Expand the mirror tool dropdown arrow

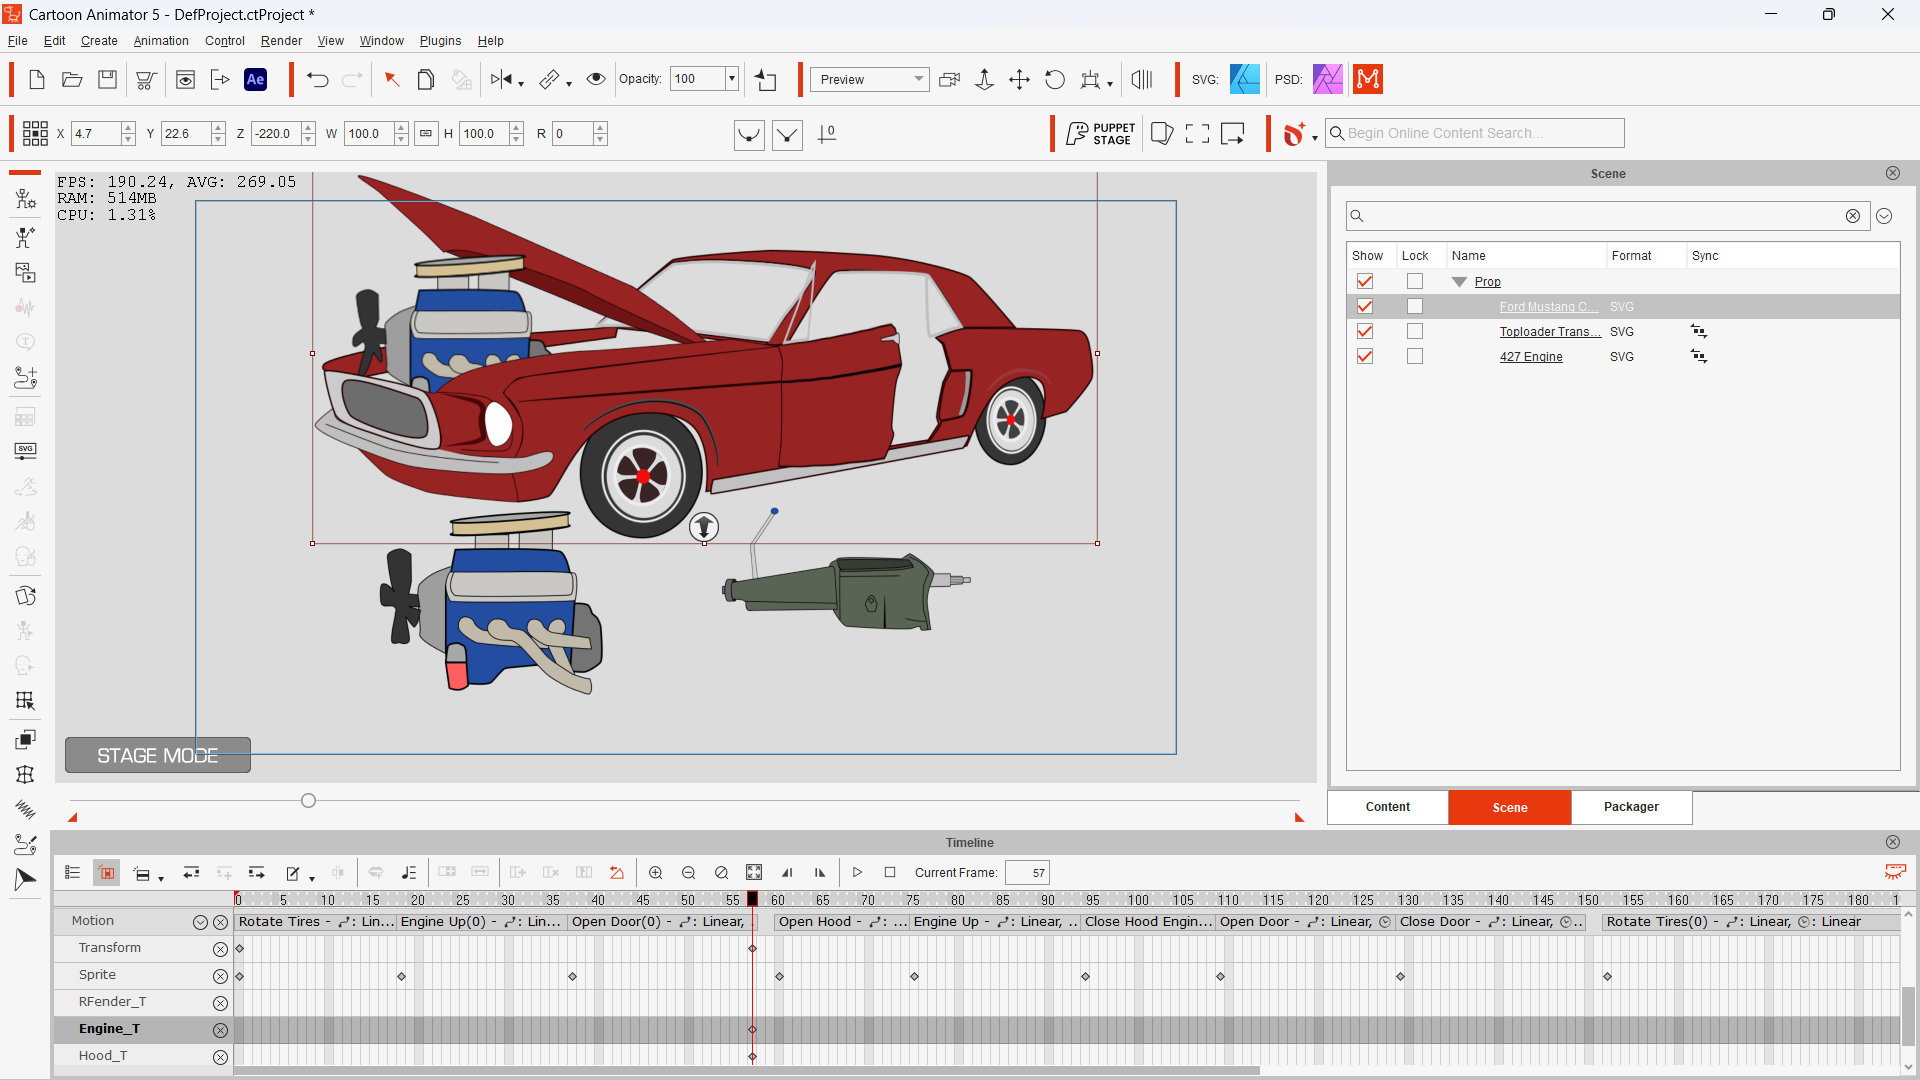(521, 85)
